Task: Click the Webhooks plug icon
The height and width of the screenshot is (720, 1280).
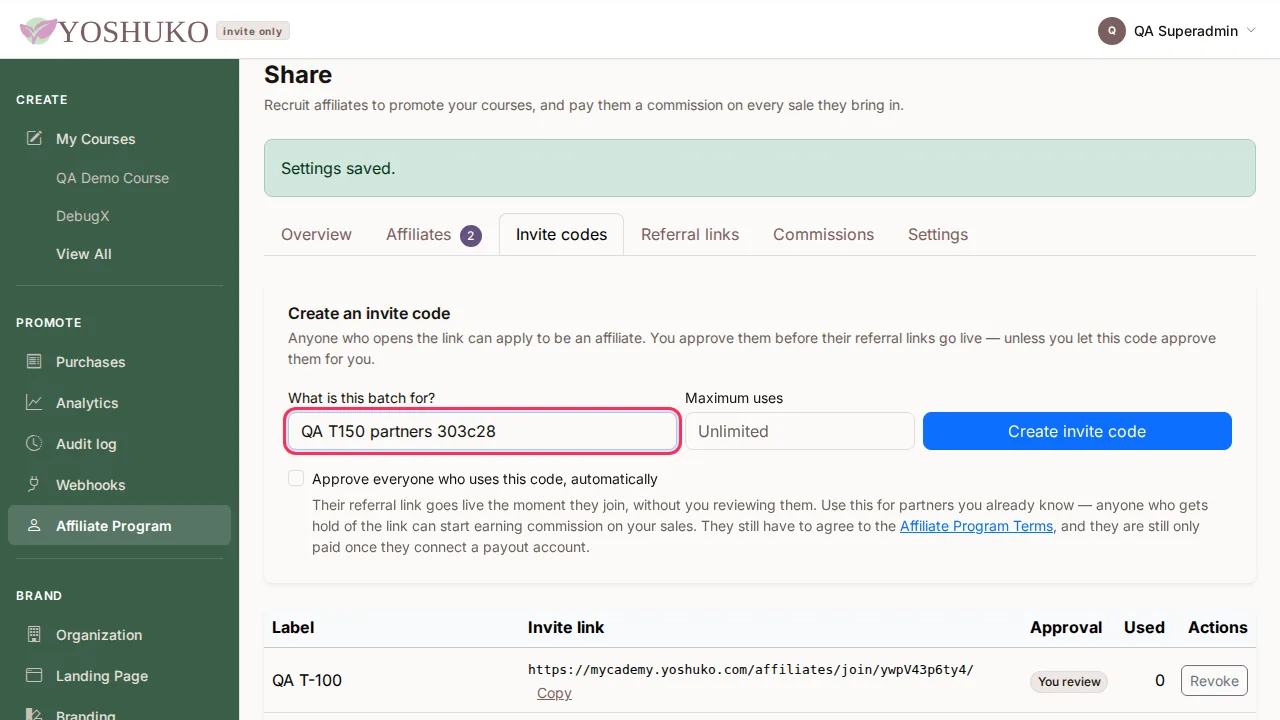Action: point(34,484)
